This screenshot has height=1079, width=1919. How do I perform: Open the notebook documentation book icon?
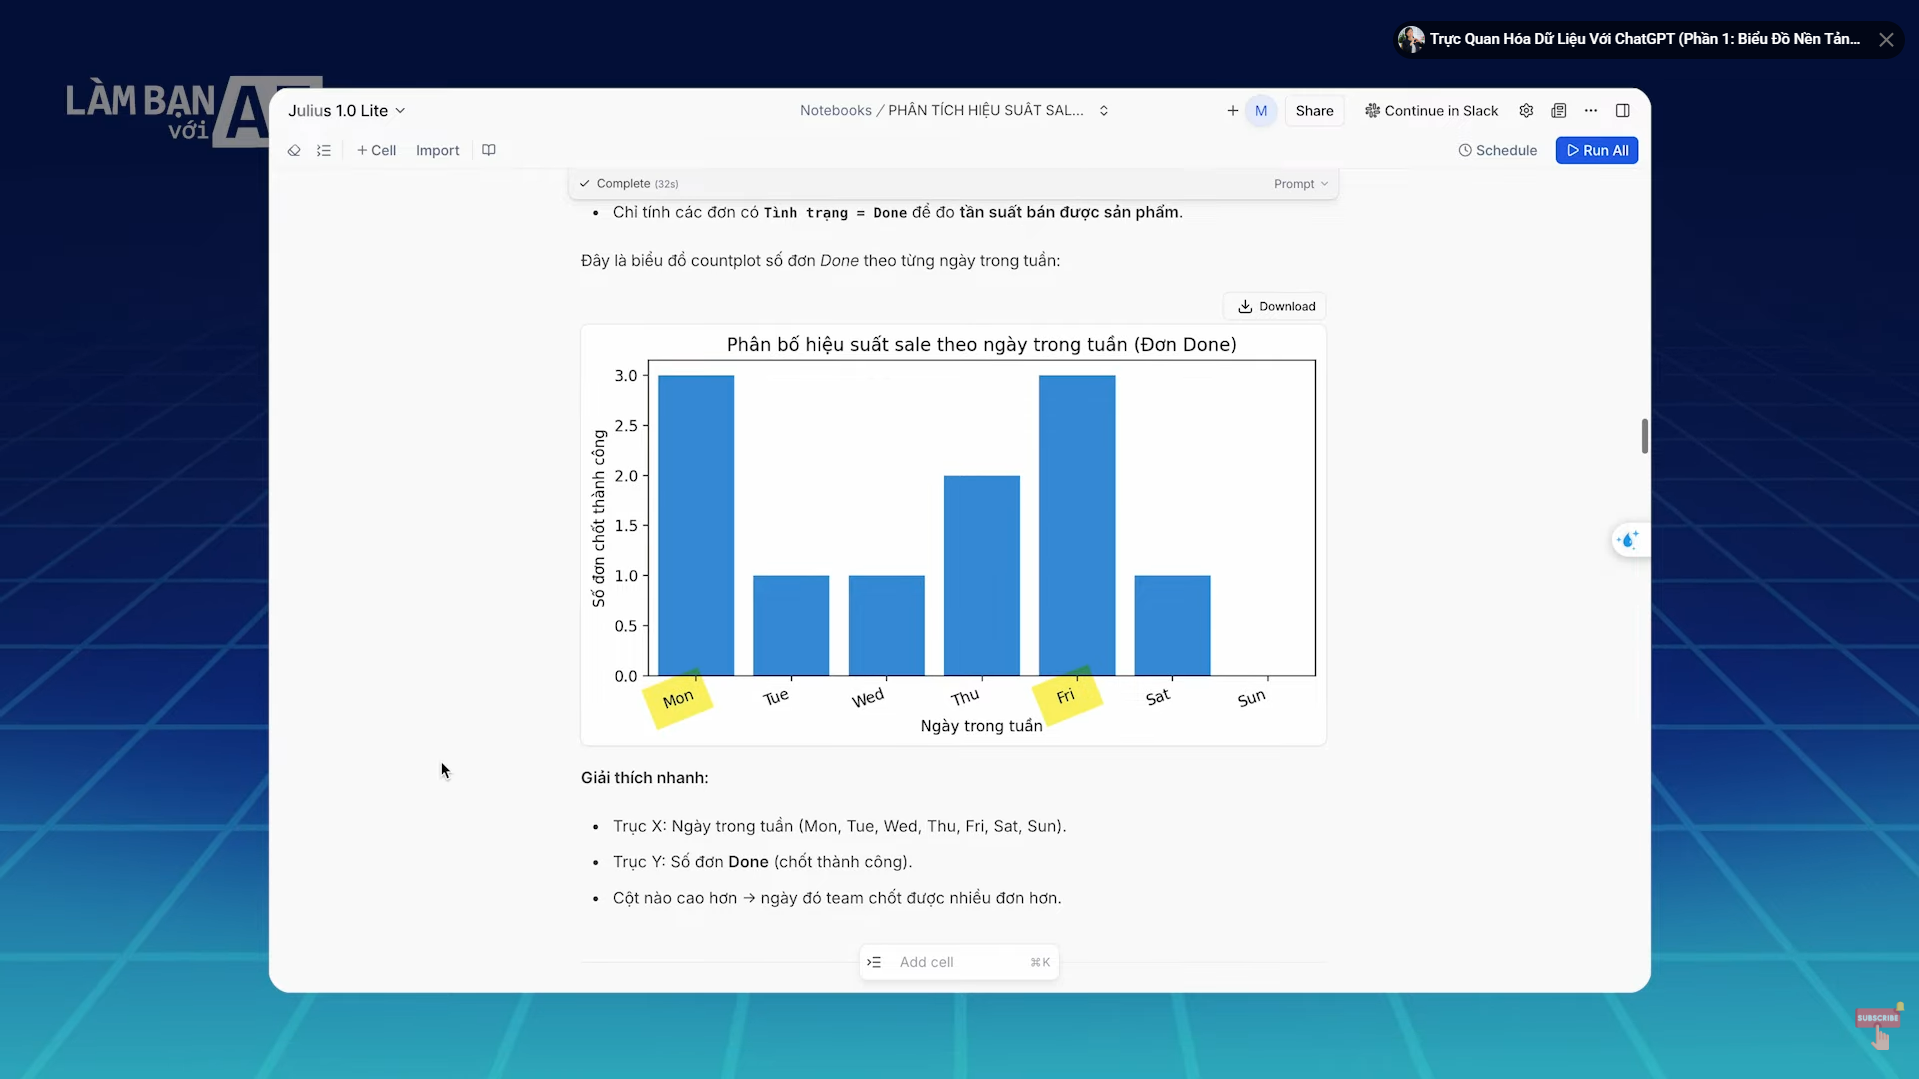489,150
